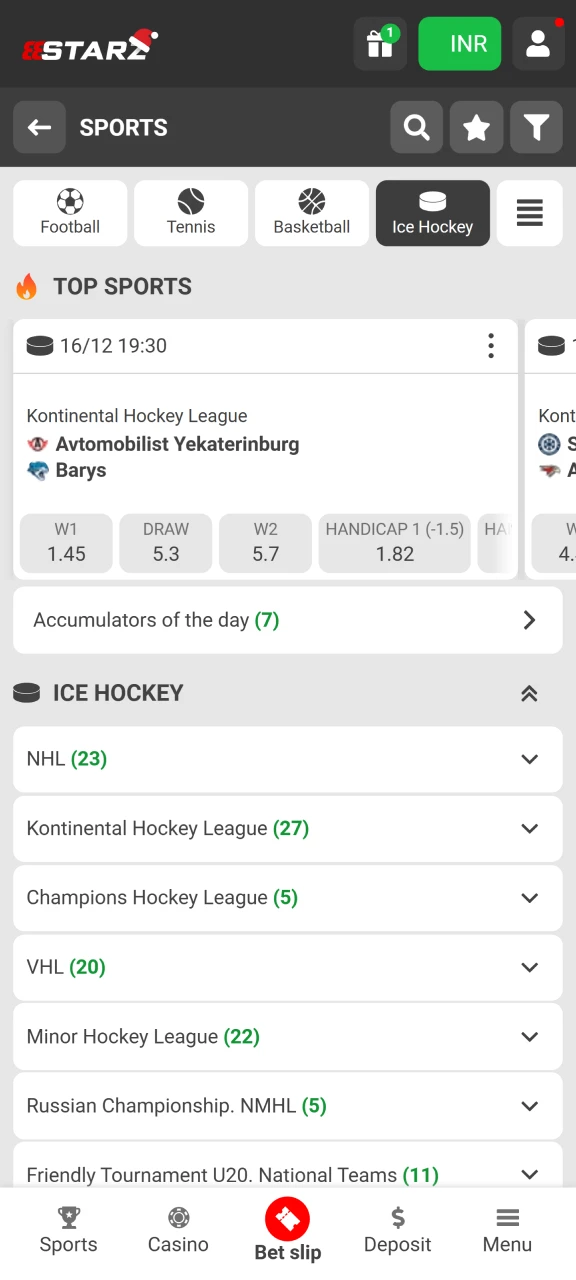This screenshot has height=1280, width=576.
Task: Open the three-dot menu on the match card
Action: (x=491, y=345)
